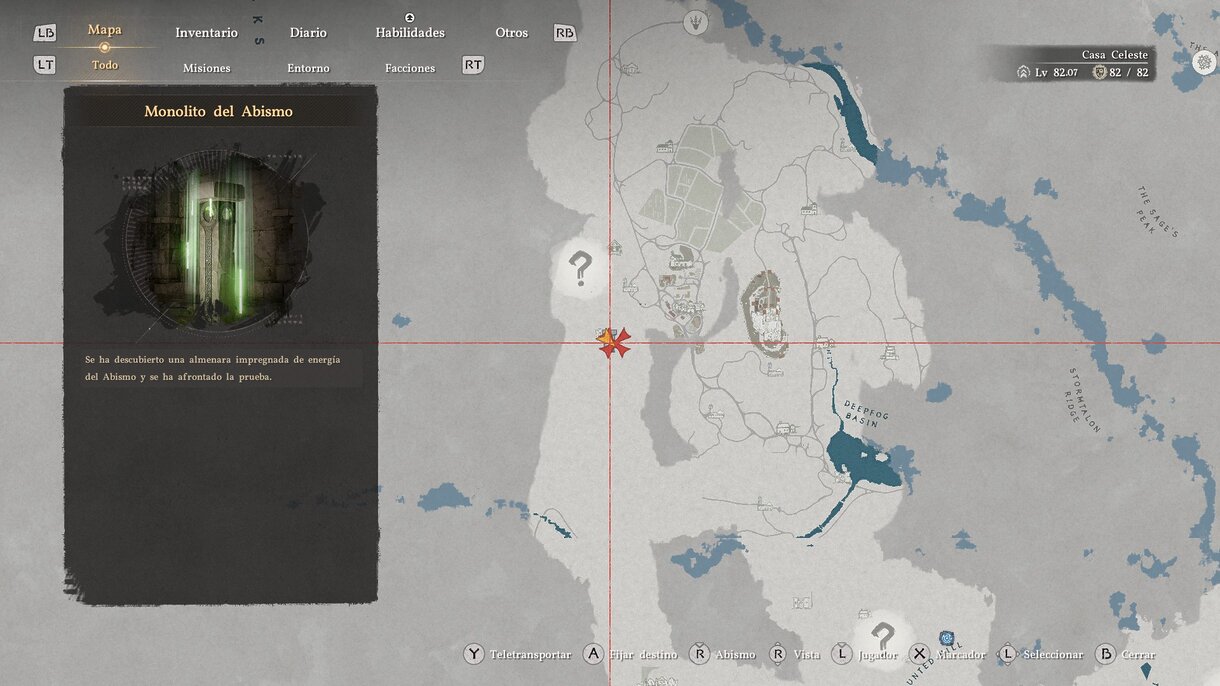
Task: Select the question mark at map bottom
Action: 882,635
